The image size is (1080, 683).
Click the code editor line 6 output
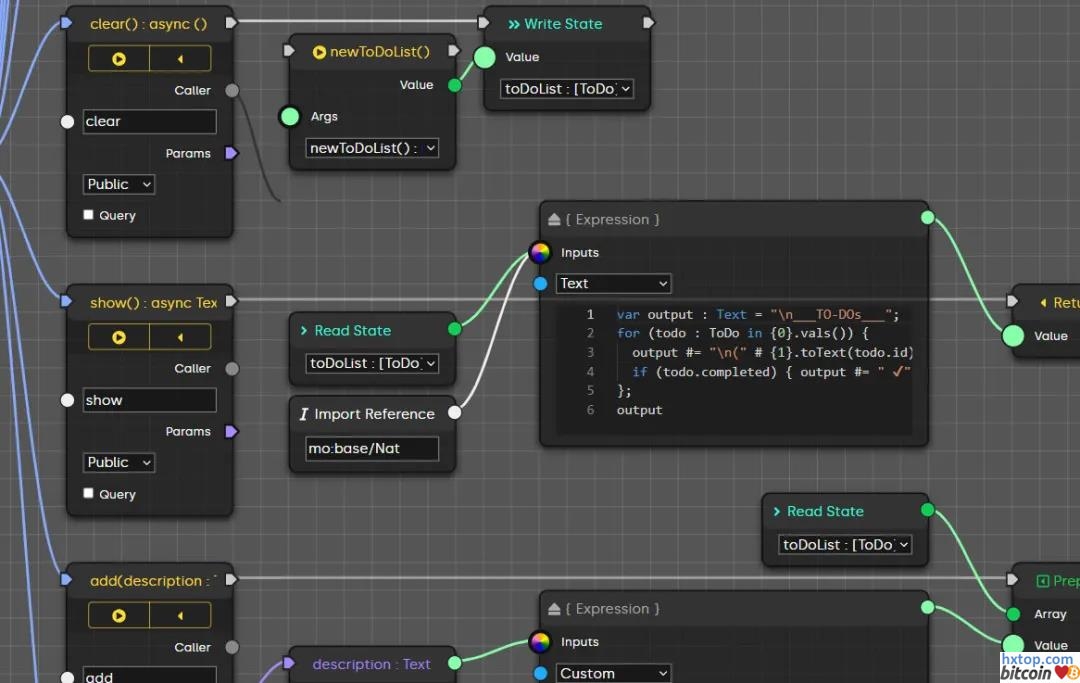640,410
